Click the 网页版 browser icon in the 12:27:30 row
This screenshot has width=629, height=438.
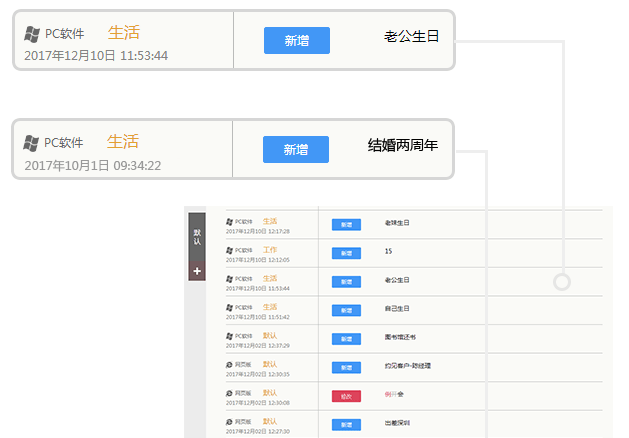click(x=229, y=422)
